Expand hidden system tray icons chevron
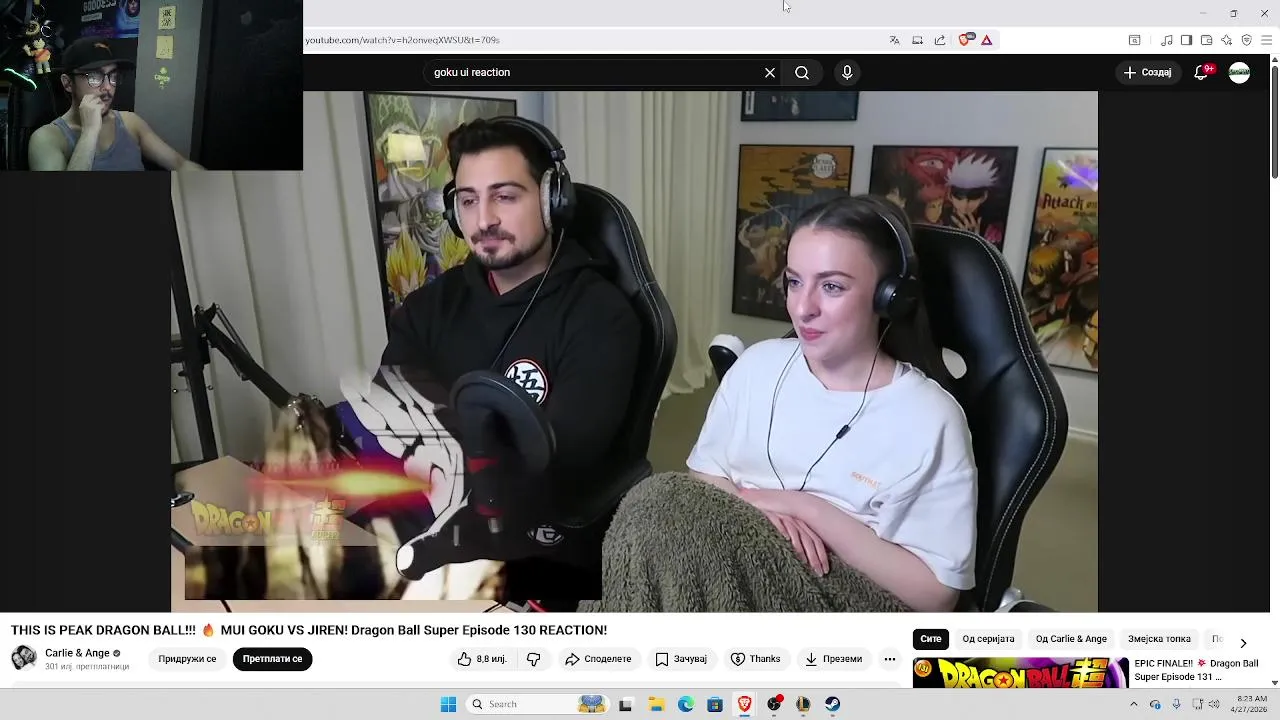The width and height of the screenshot is (1280, 720). (1134, 704)
